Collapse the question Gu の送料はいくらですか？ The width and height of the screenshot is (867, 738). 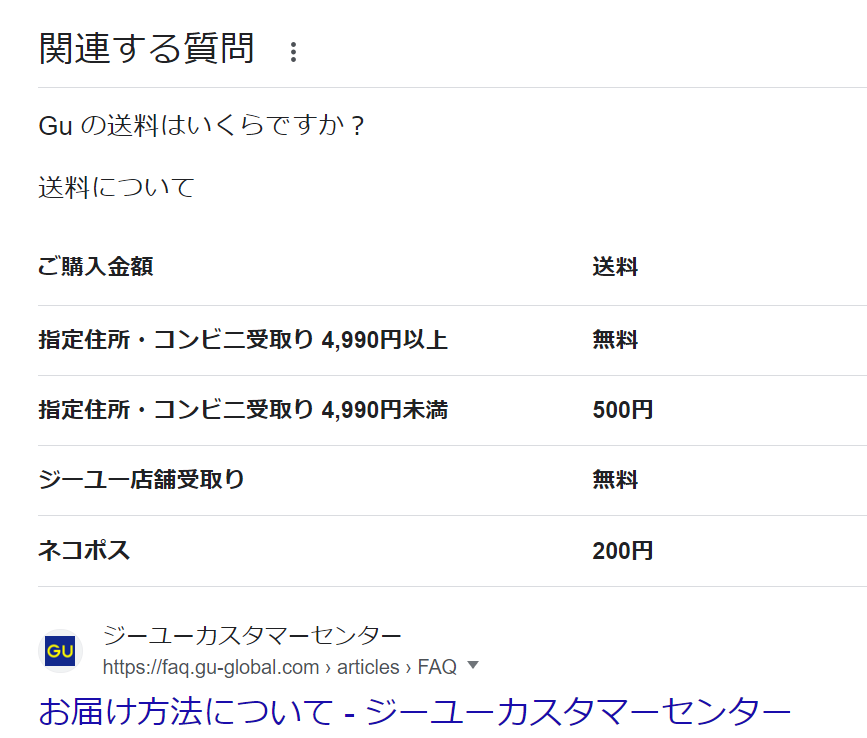point(201,125)
